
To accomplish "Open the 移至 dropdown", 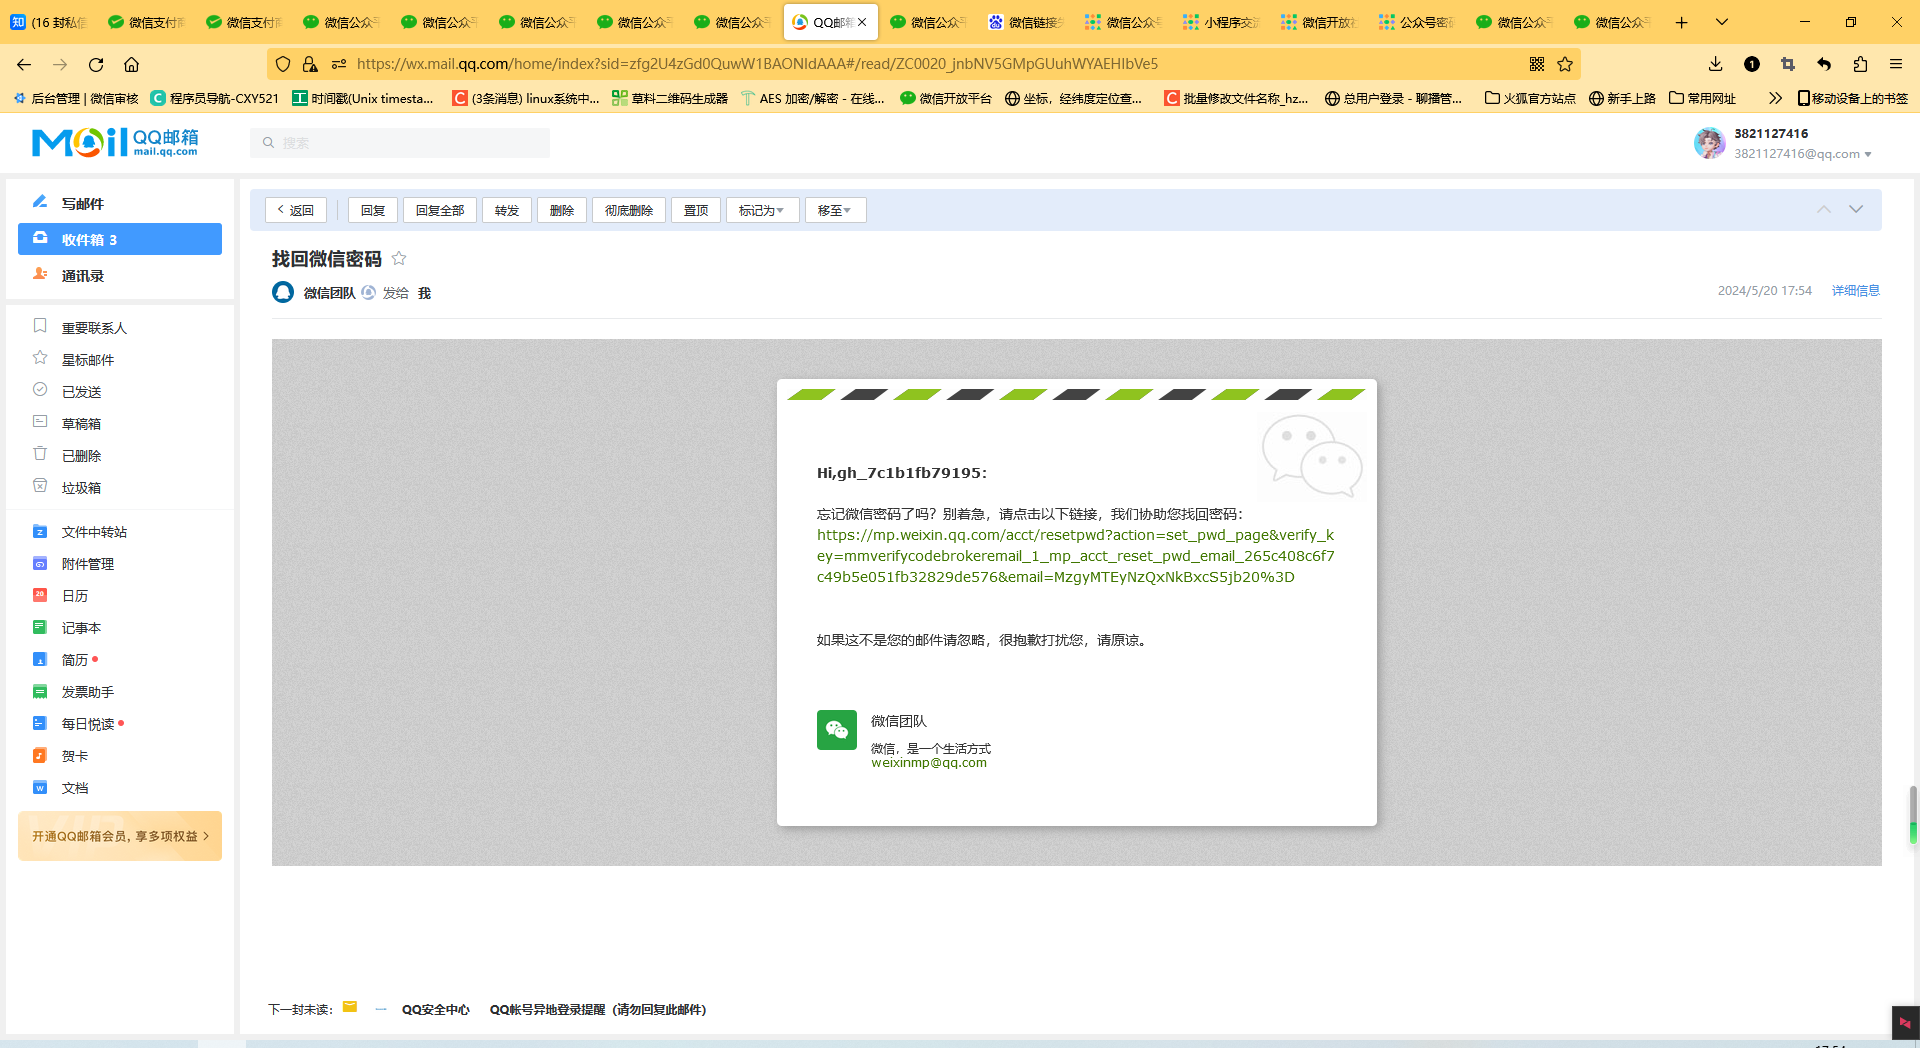I will [x=835, y=210].
